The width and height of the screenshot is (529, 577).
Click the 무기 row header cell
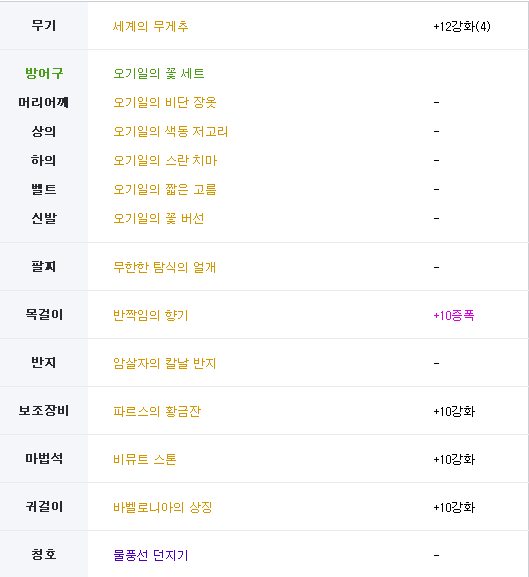tap(44, 25)
